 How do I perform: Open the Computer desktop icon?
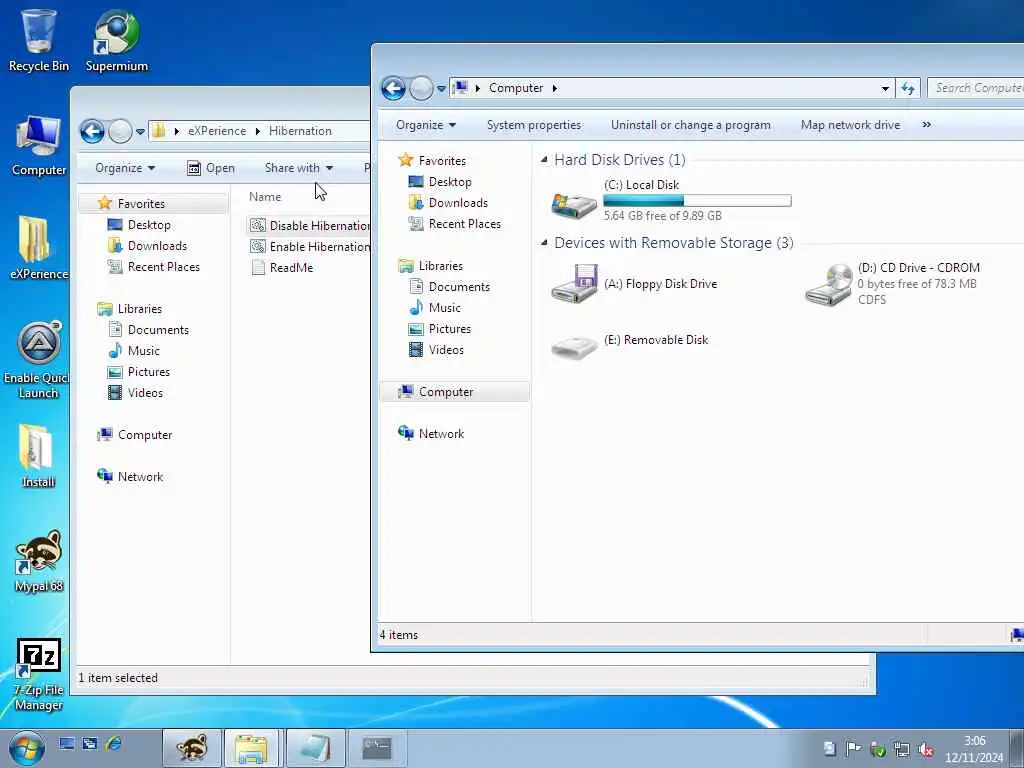pyautogui.click(x=39, y=145)
